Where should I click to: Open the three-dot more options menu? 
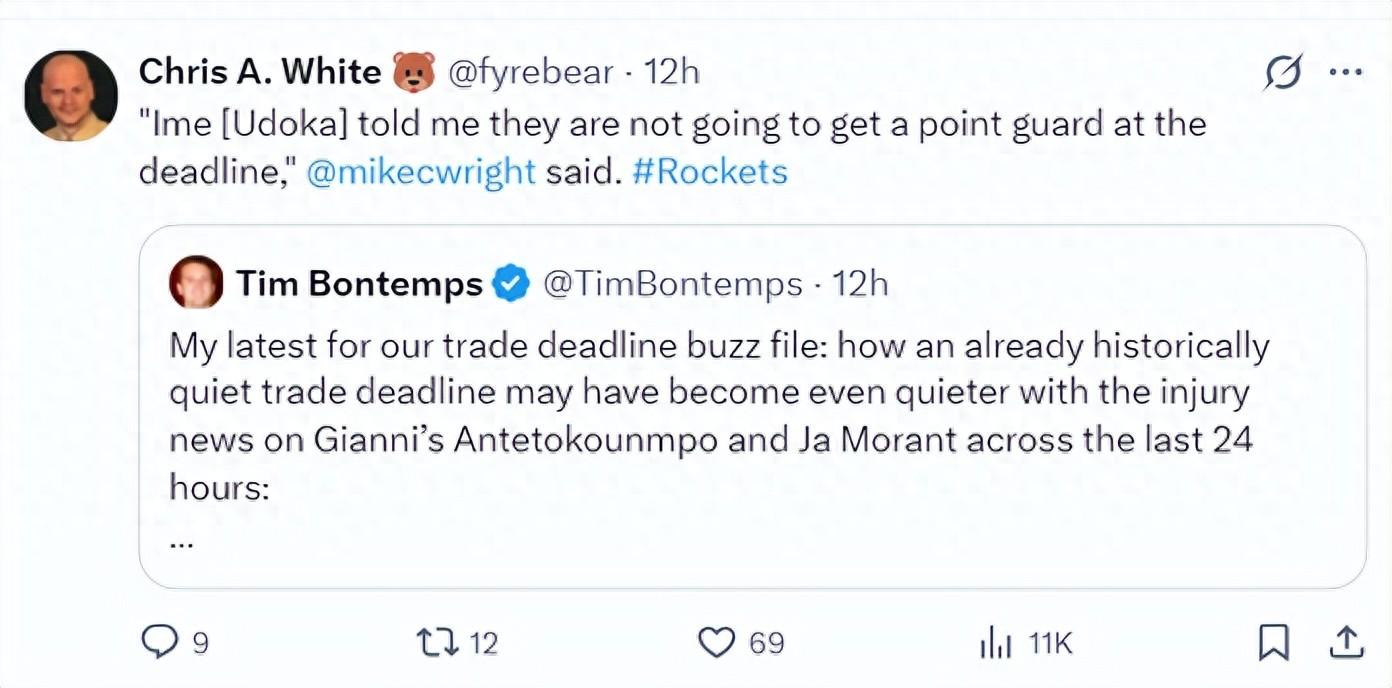point(1345,72)
